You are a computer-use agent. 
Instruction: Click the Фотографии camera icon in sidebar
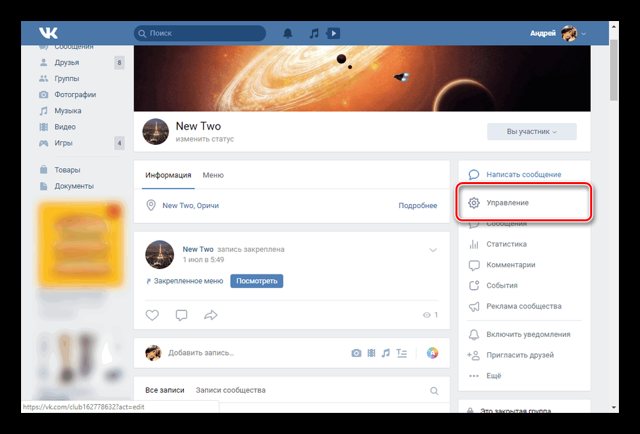43,94
